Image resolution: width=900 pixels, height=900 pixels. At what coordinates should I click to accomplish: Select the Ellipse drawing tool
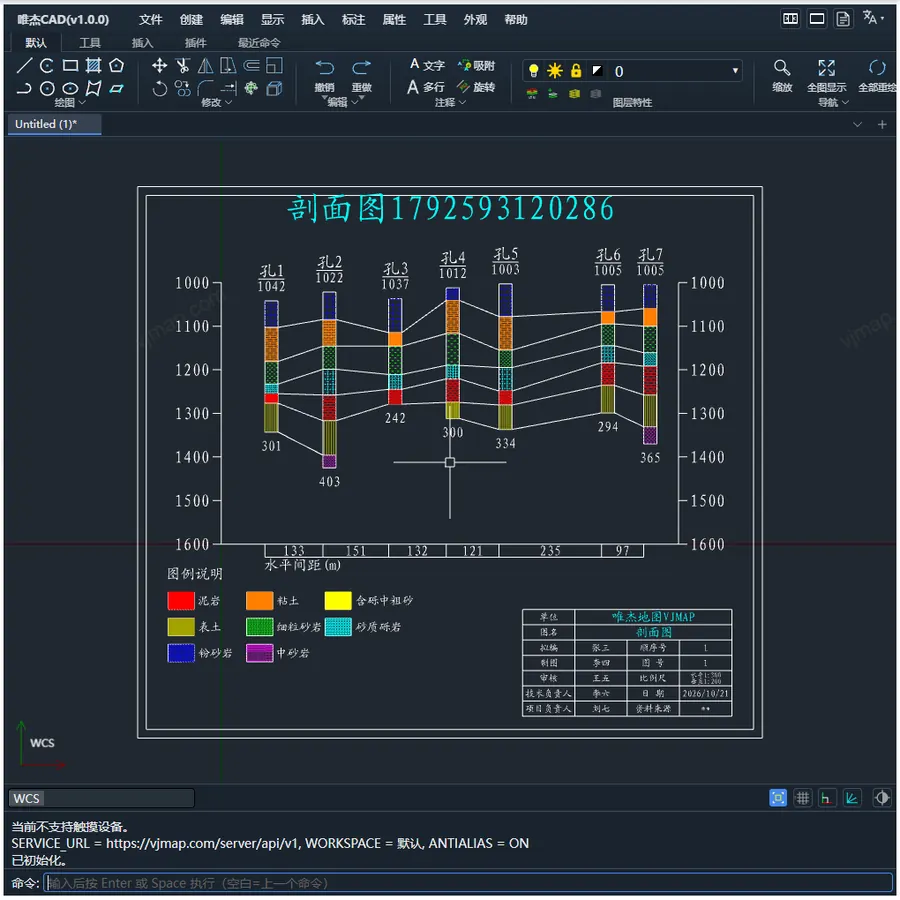pyautogui.click(x=70, y=88)
